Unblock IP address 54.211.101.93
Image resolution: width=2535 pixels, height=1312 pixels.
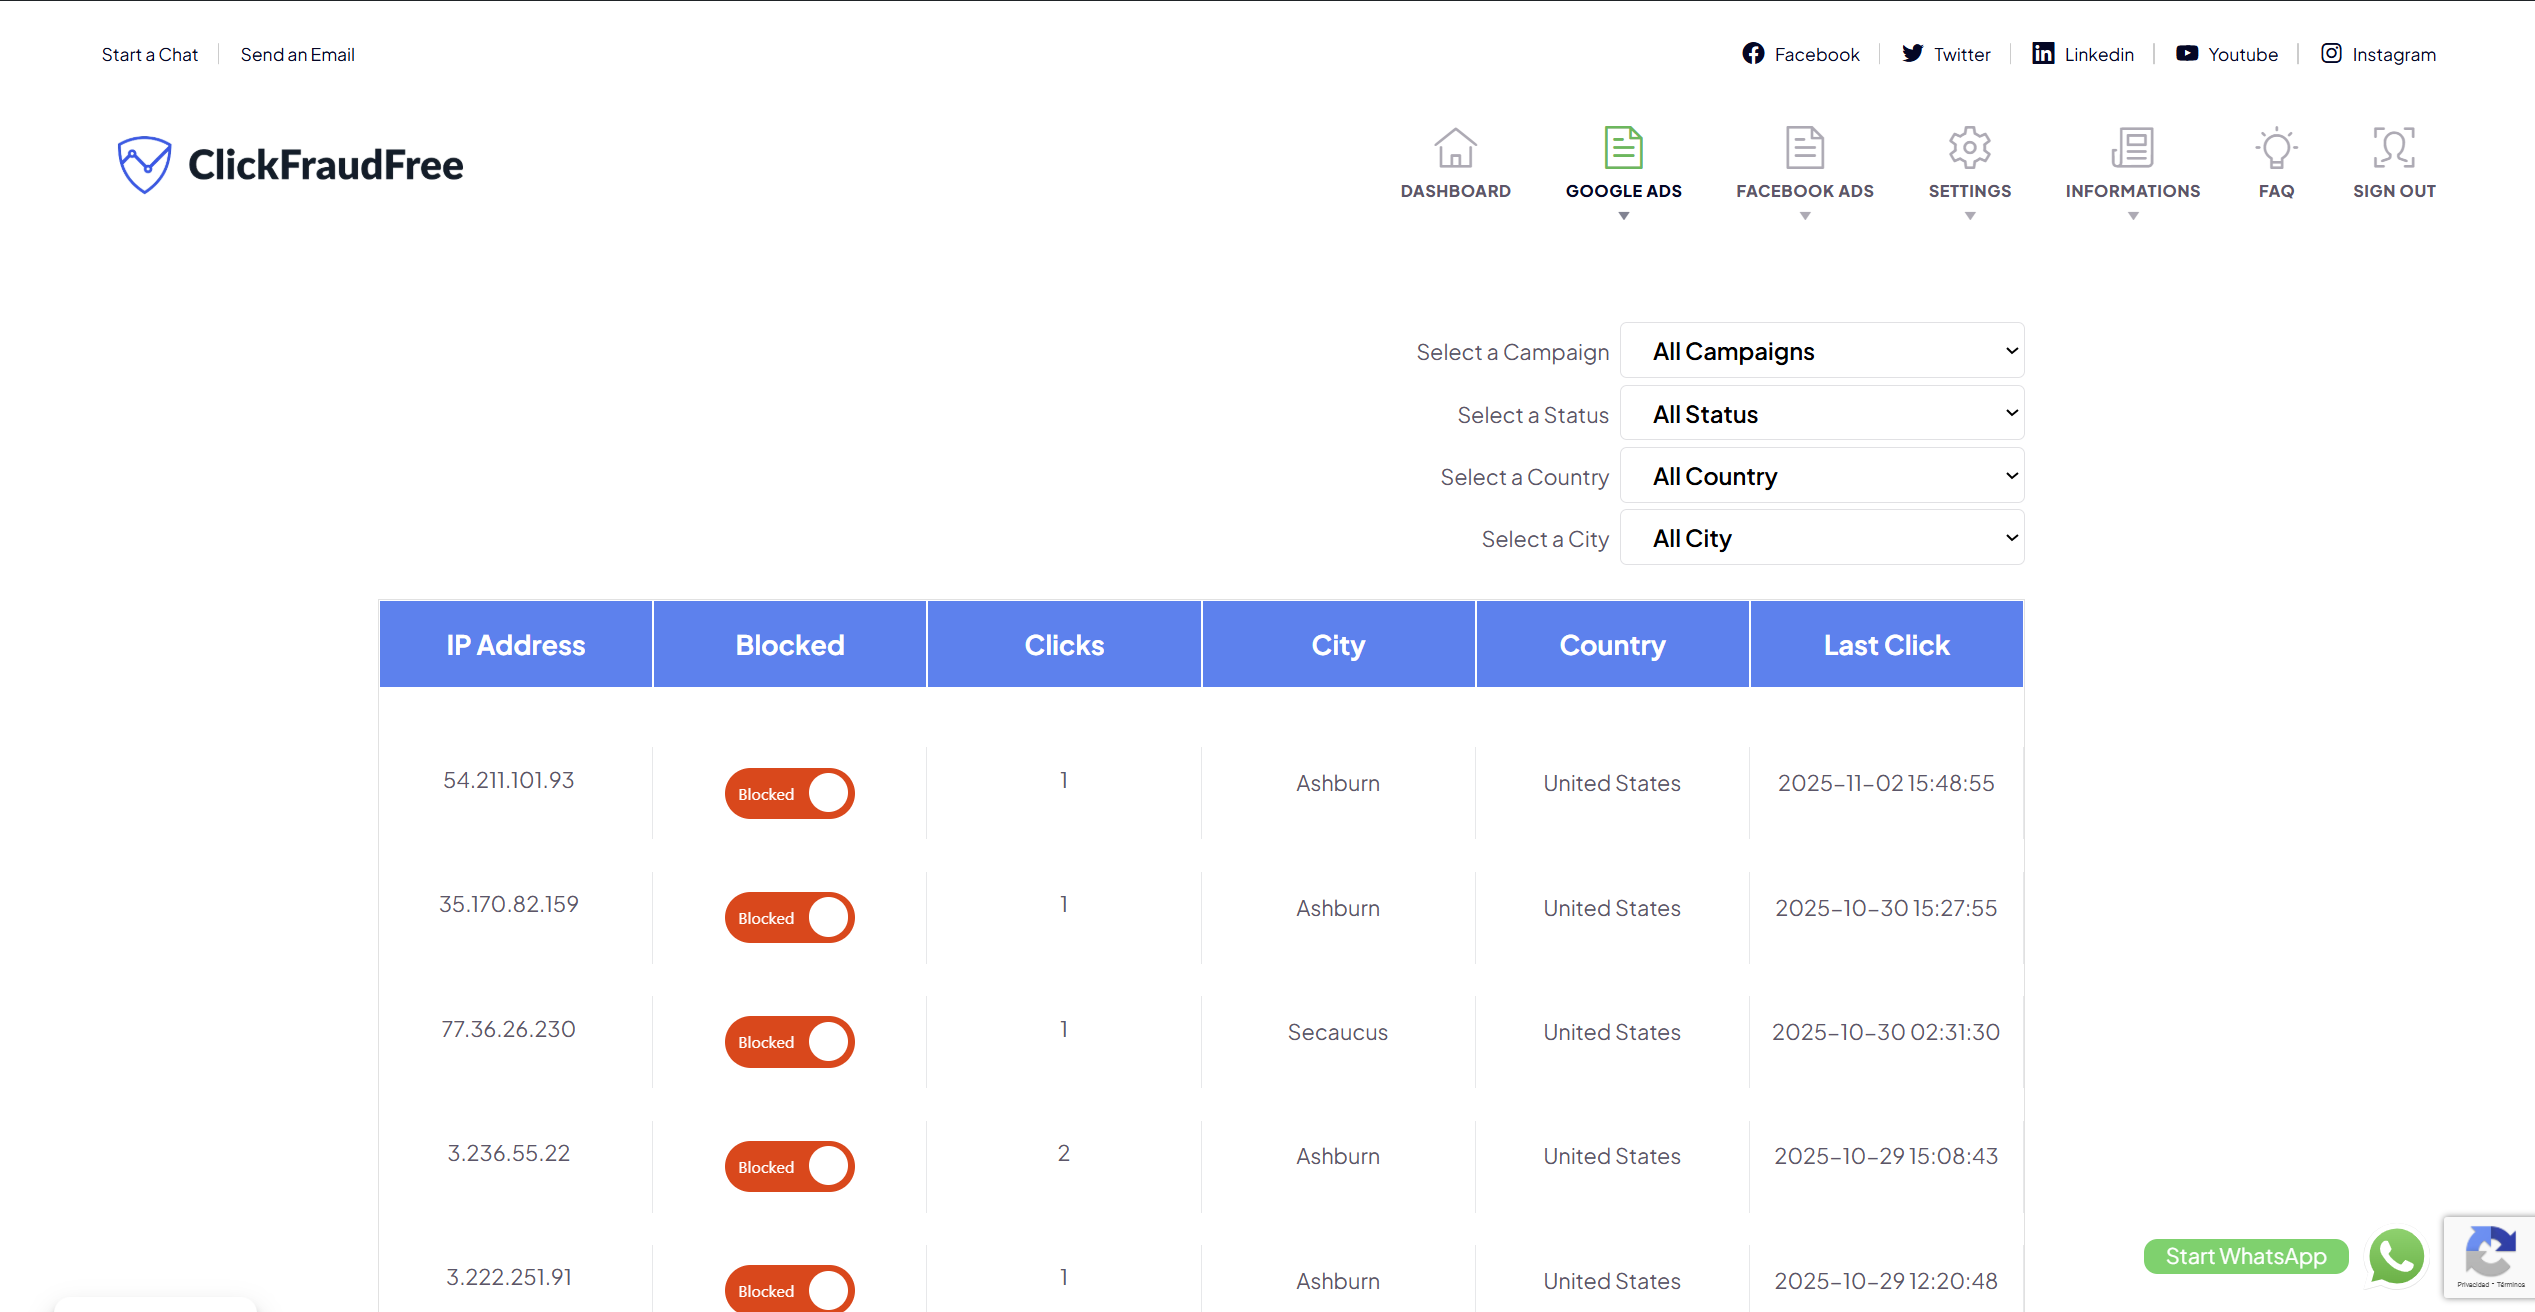[x=789, y=792]
